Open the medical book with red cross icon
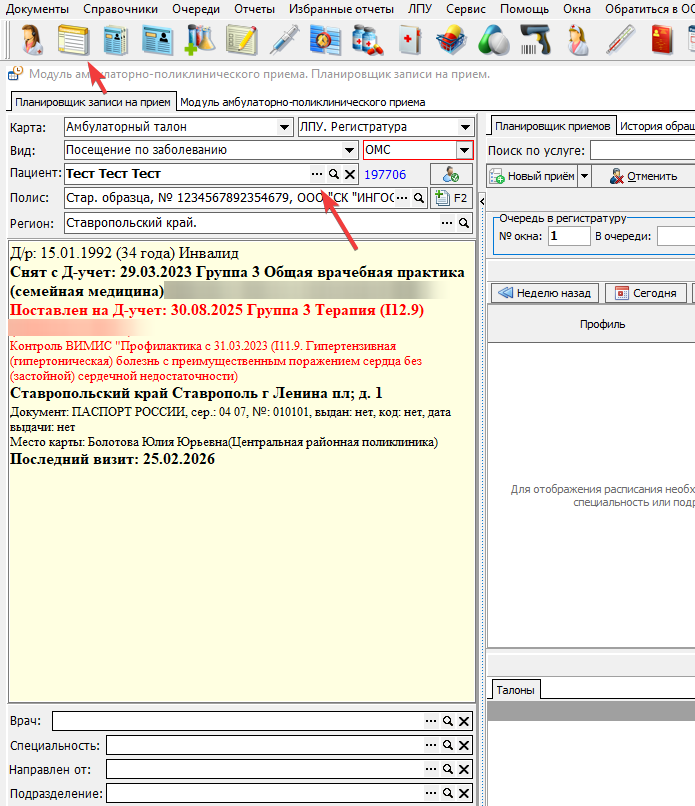 tap(410, 40)
